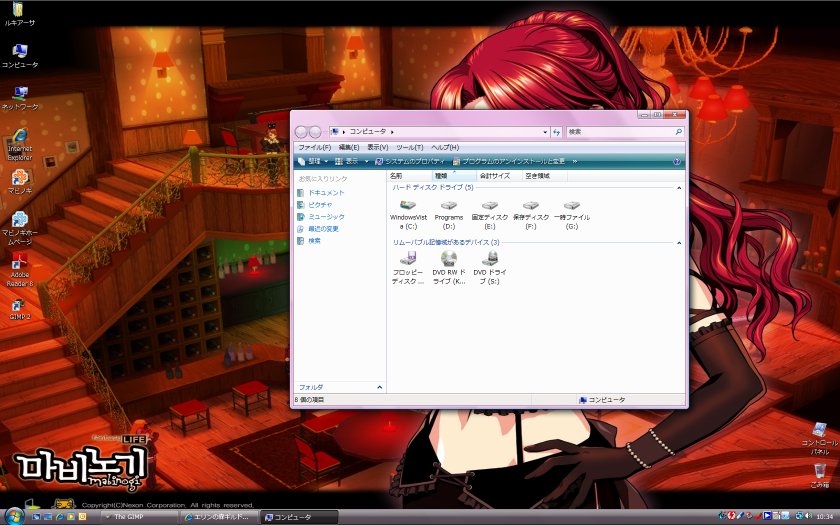
Task: Open the 表示(V) menu
Action: tap(377, 147)
